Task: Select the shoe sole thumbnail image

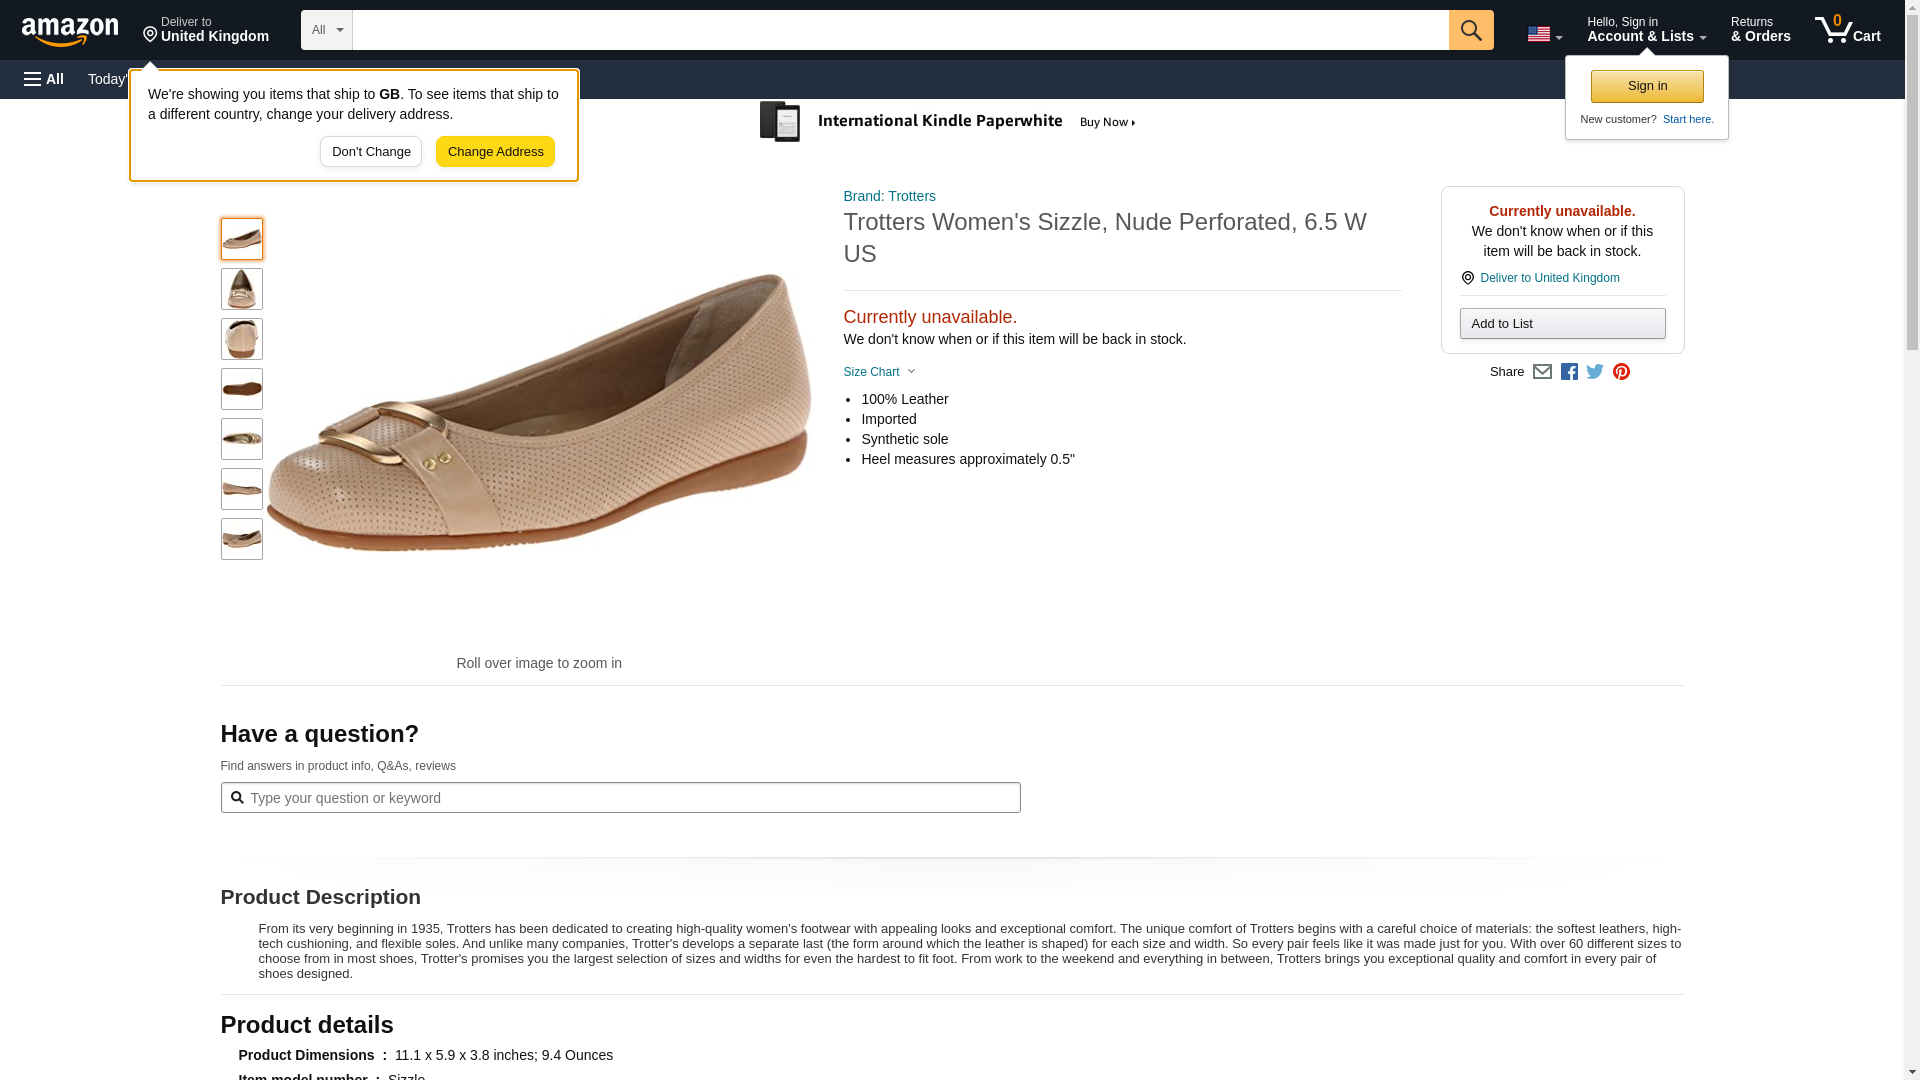Action: [242, 389]
